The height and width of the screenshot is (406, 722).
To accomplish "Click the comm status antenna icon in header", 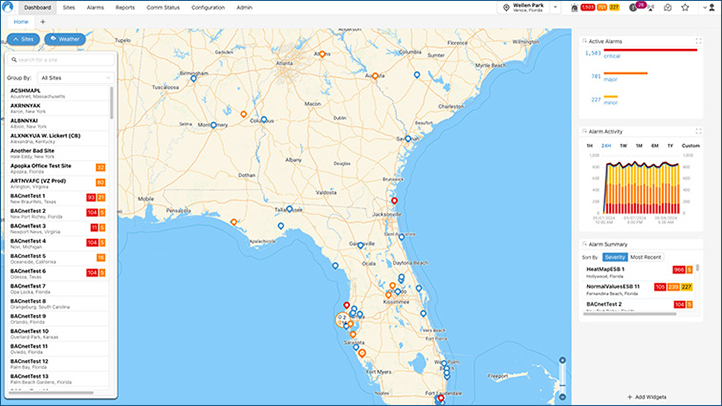I will [x=651, y=7].
